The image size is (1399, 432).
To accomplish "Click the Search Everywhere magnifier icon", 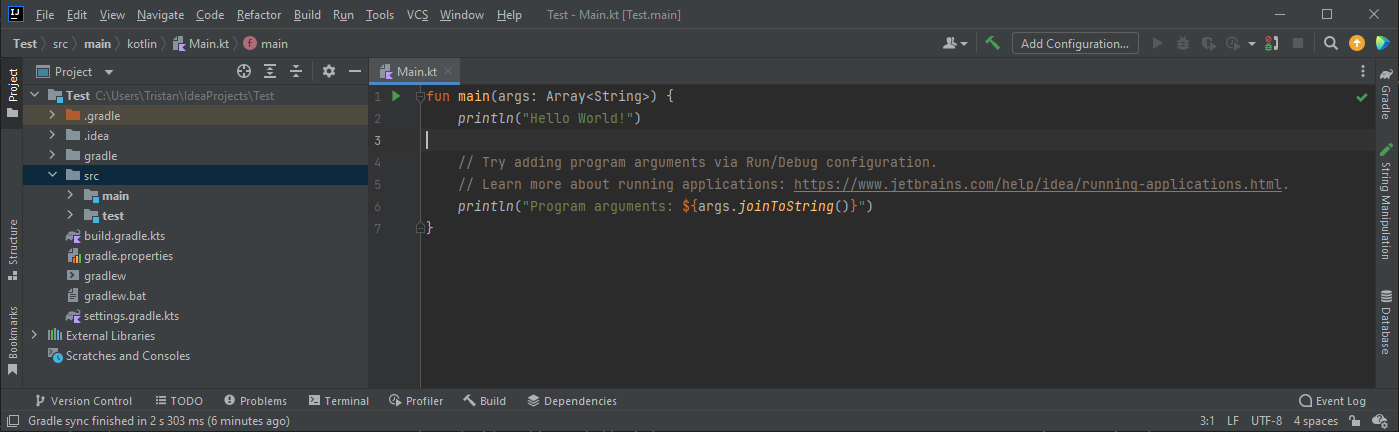I will (x=1330, y=43).
